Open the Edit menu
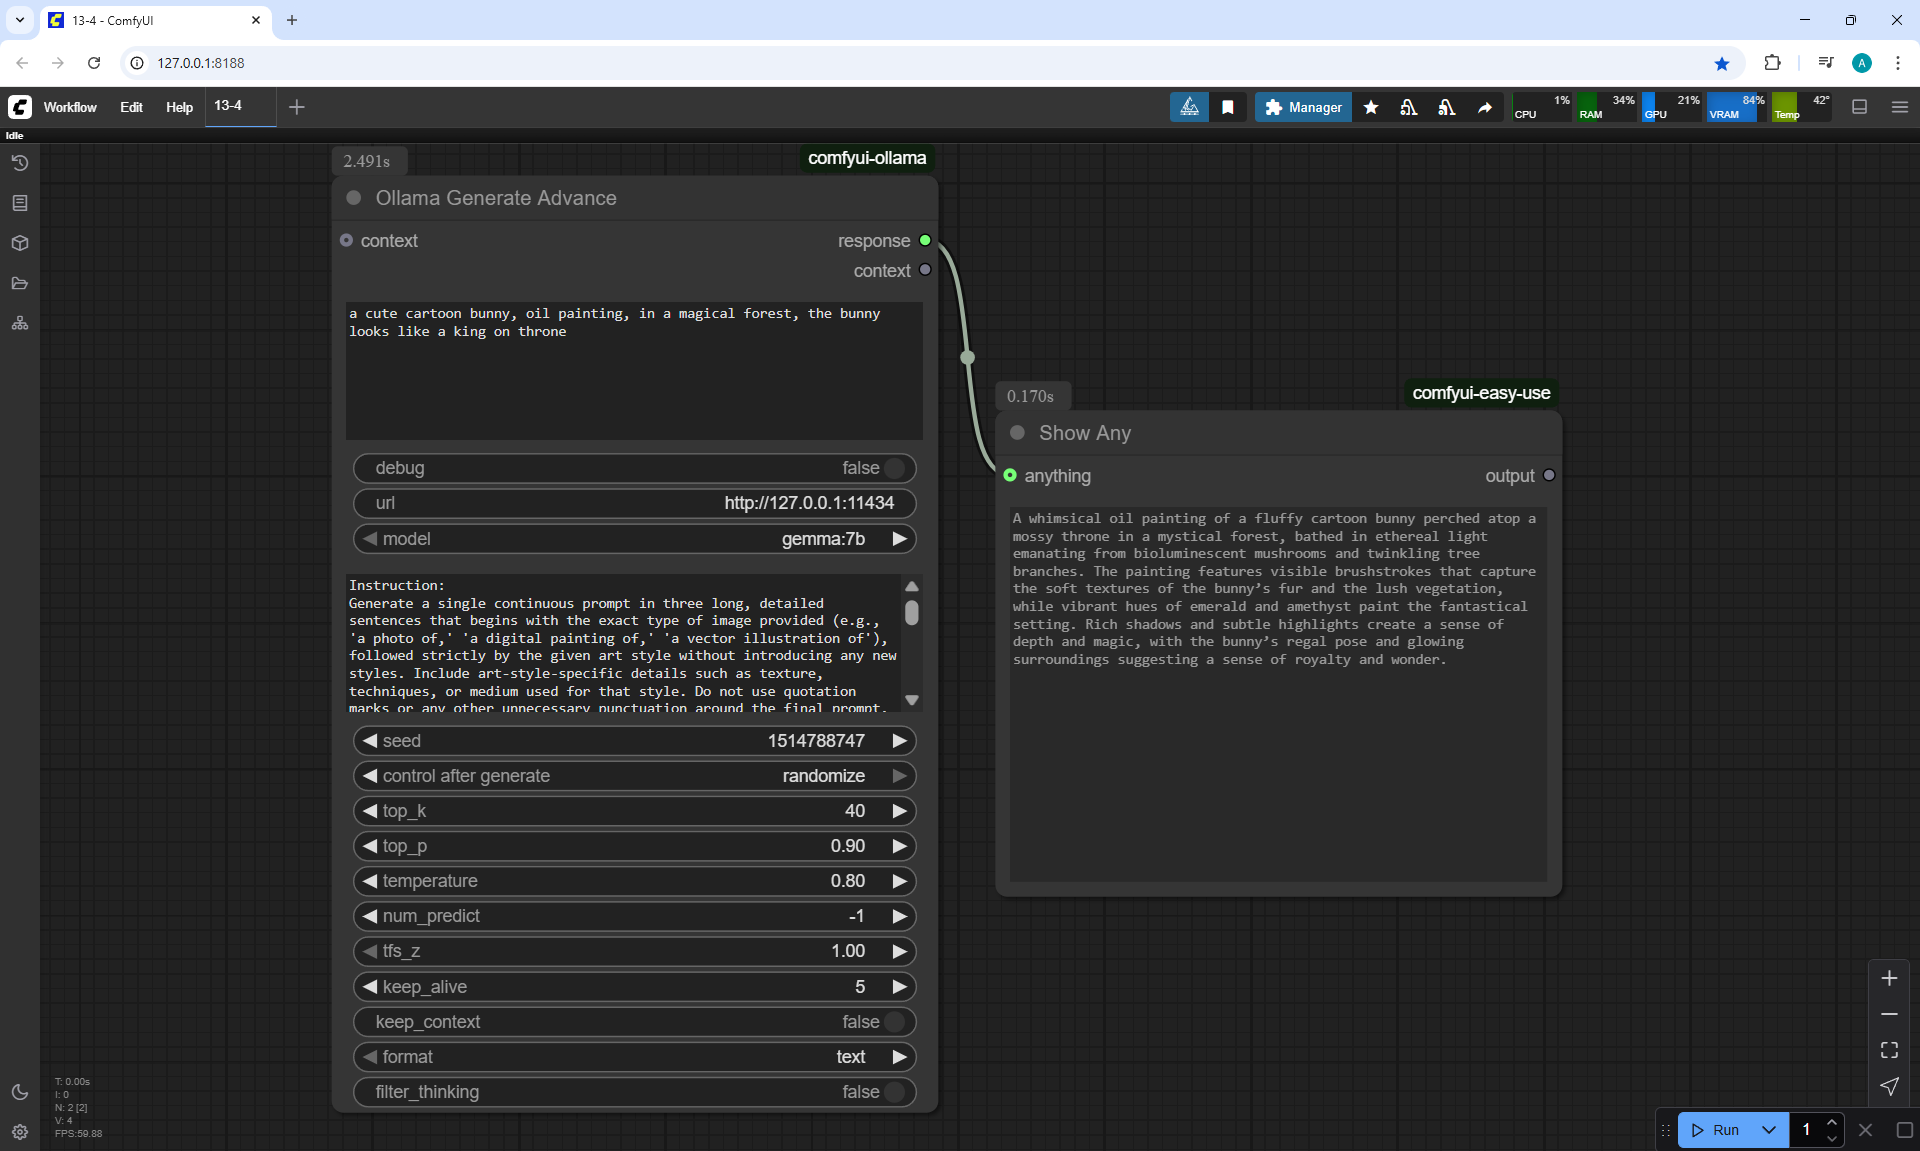1920x1151 pixels. [x=131, y=107]
